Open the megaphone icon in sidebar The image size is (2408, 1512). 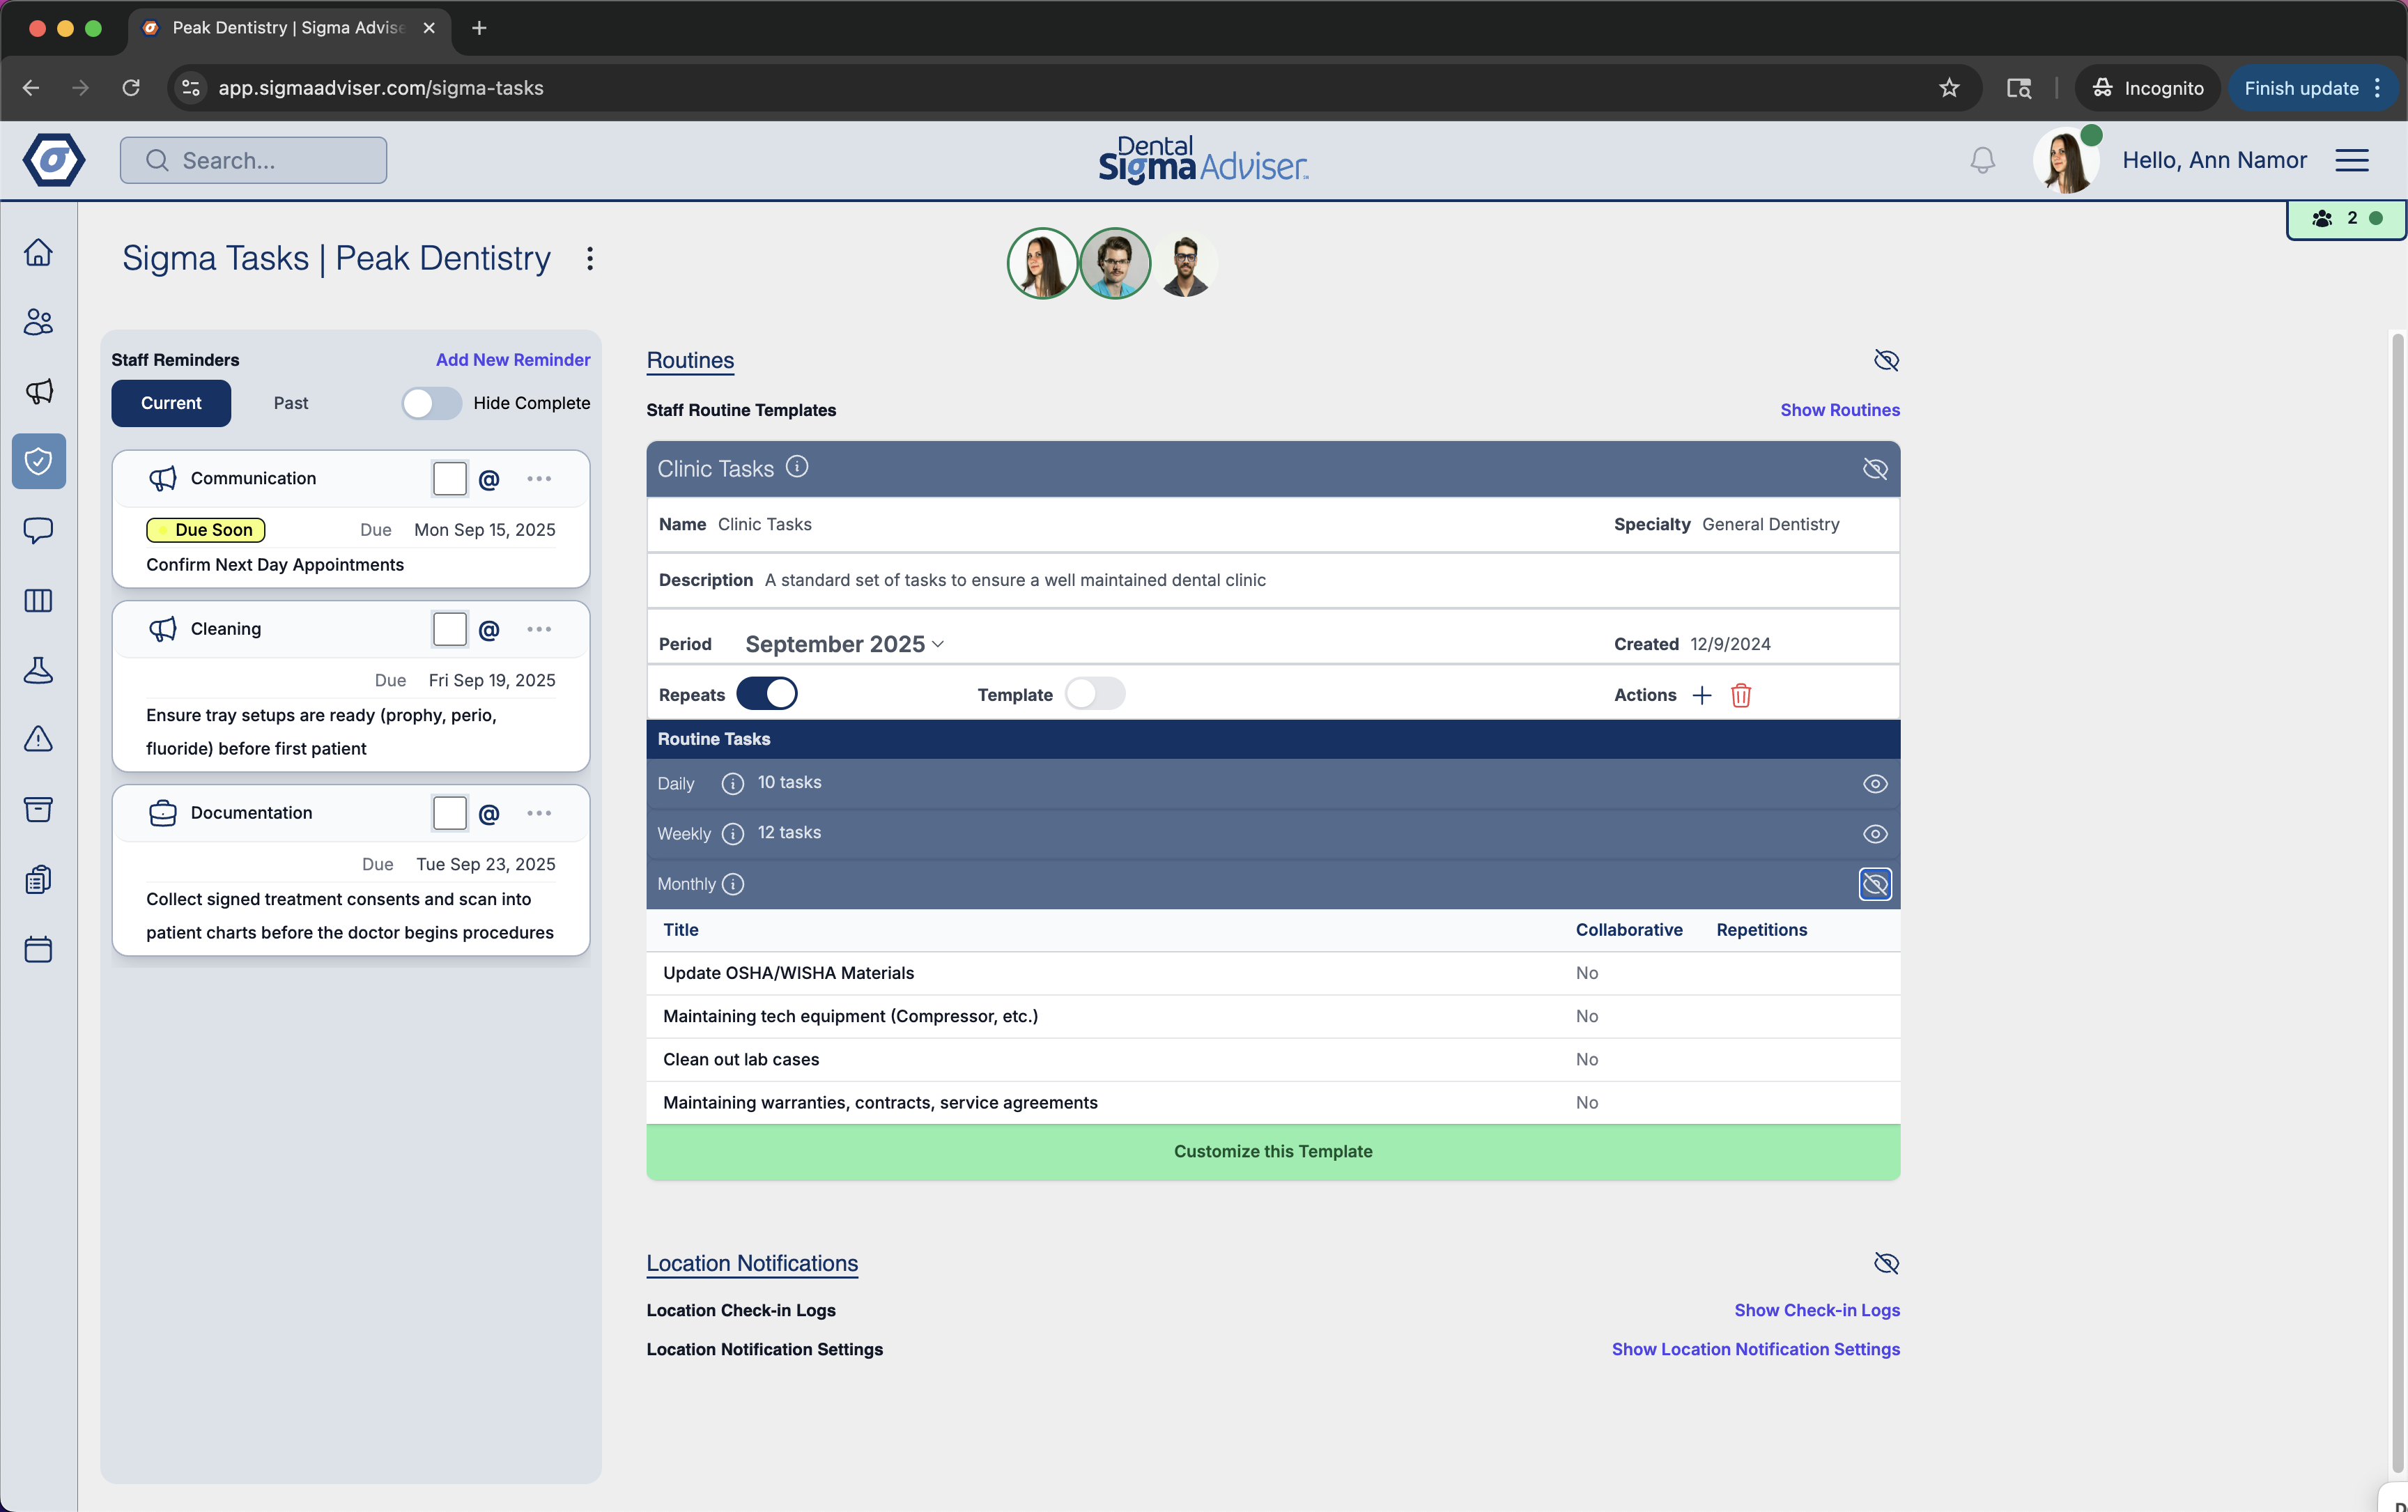38,391
